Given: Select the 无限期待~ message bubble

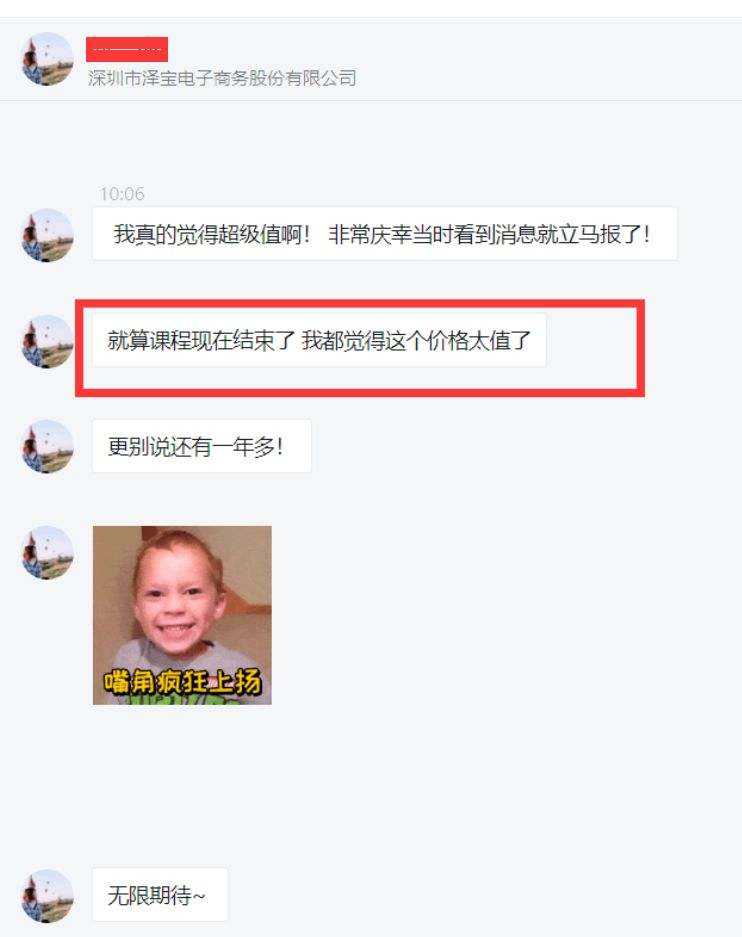Looking at the screenshot, I should [x=160, y=895].
